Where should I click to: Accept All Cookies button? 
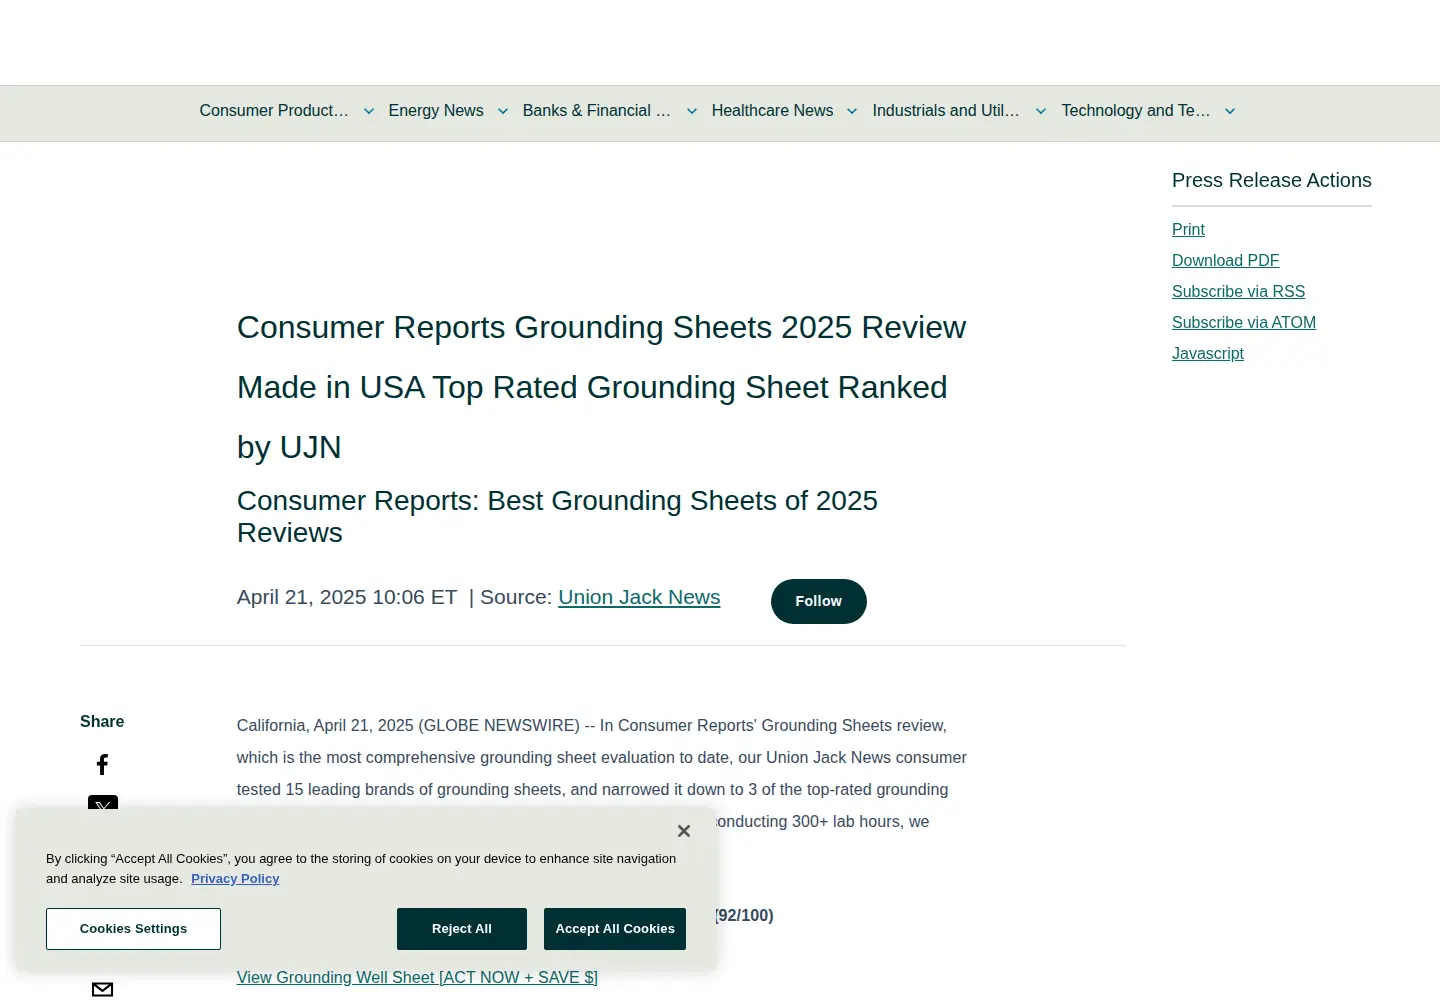[x=615, y=929]
